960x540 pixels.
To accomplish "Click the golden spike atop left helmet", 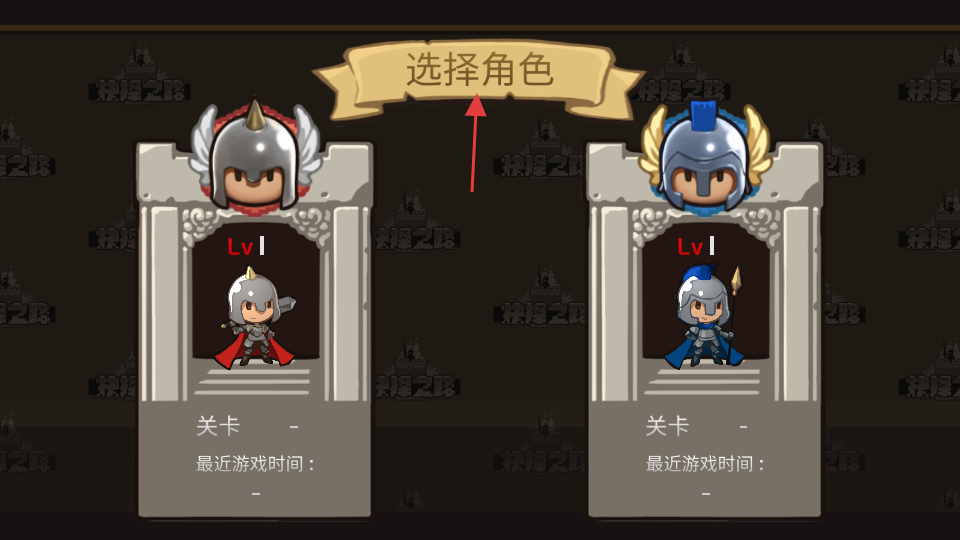I will [x=255, y=114].
